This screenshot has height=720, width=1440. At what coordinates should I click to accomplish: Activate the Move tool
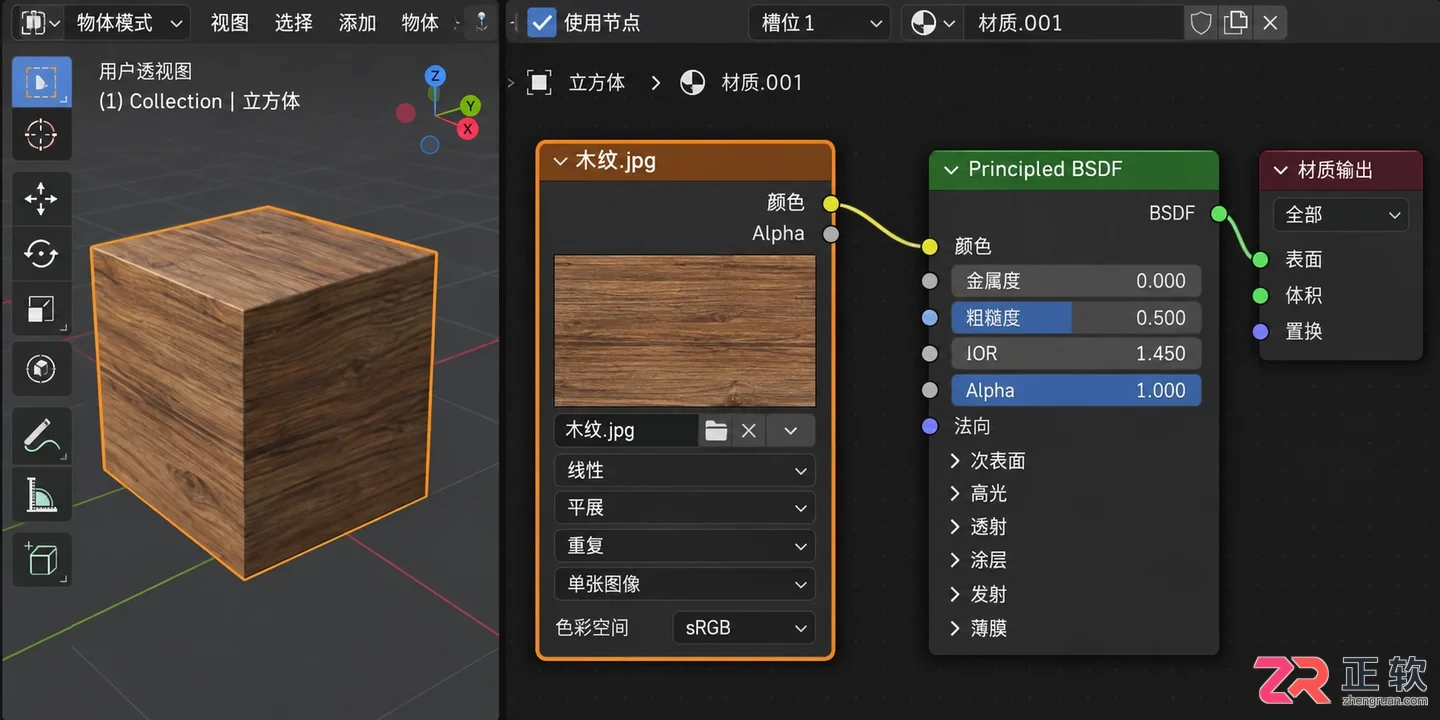[x=41, y=198]
